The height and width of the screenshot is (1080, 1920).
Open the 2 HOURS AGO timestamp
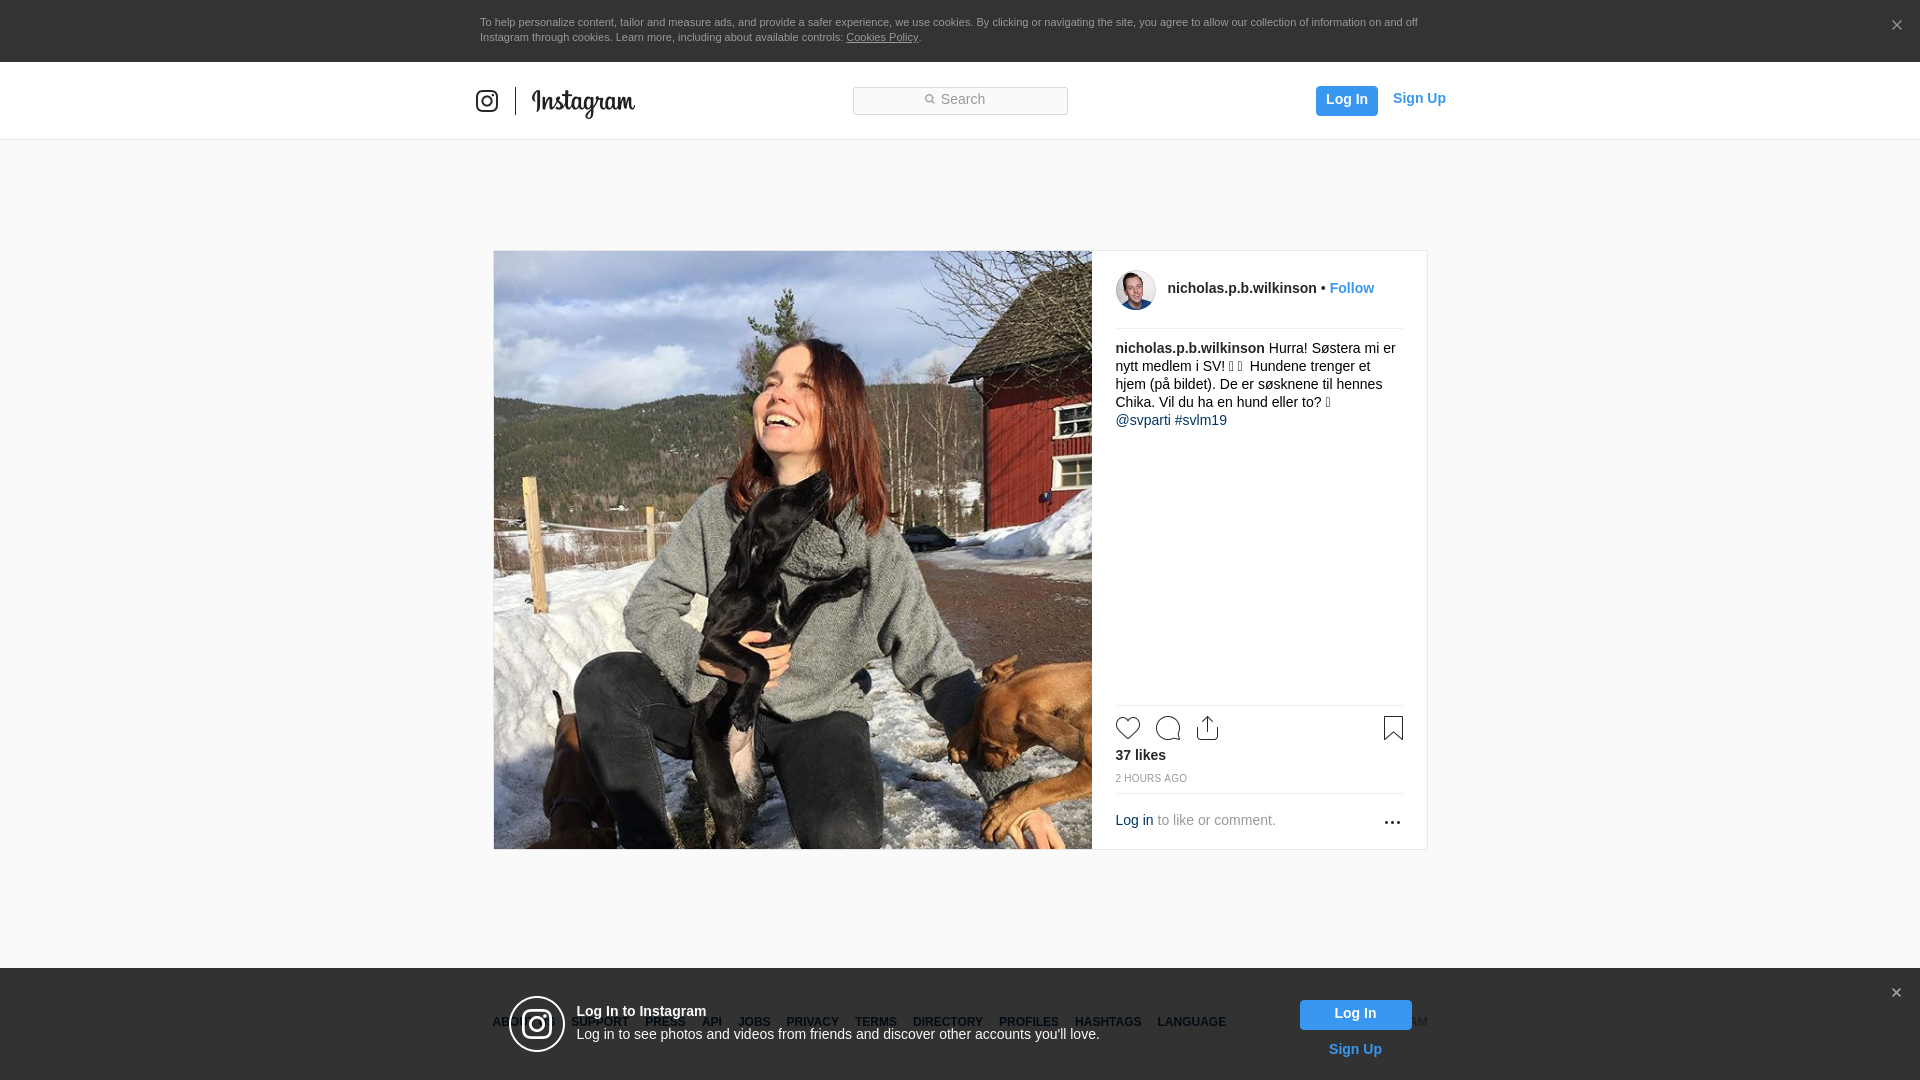(x=1151, y=778)
